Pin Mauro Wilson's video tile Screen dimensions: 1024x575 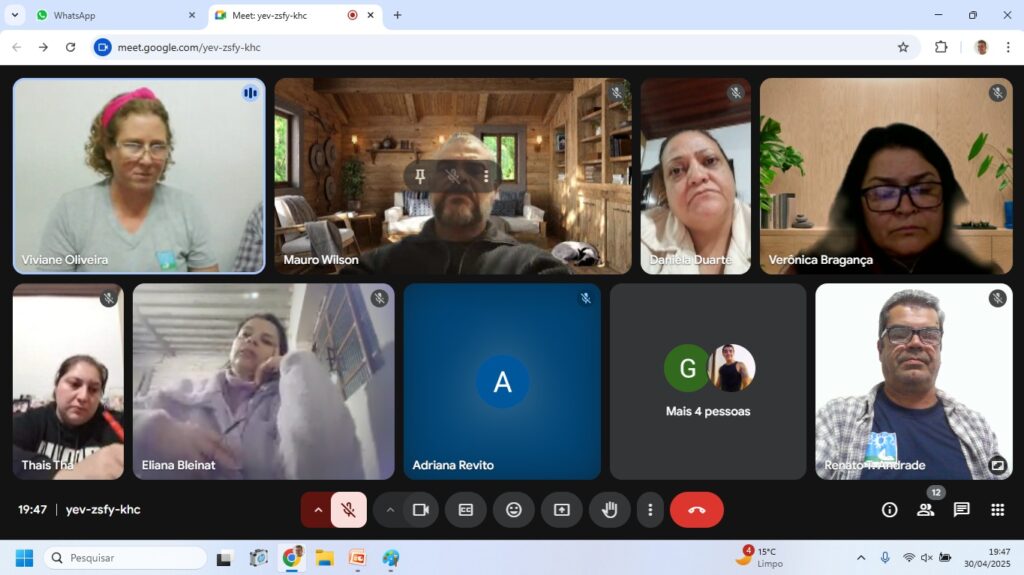tap(421, 176)
